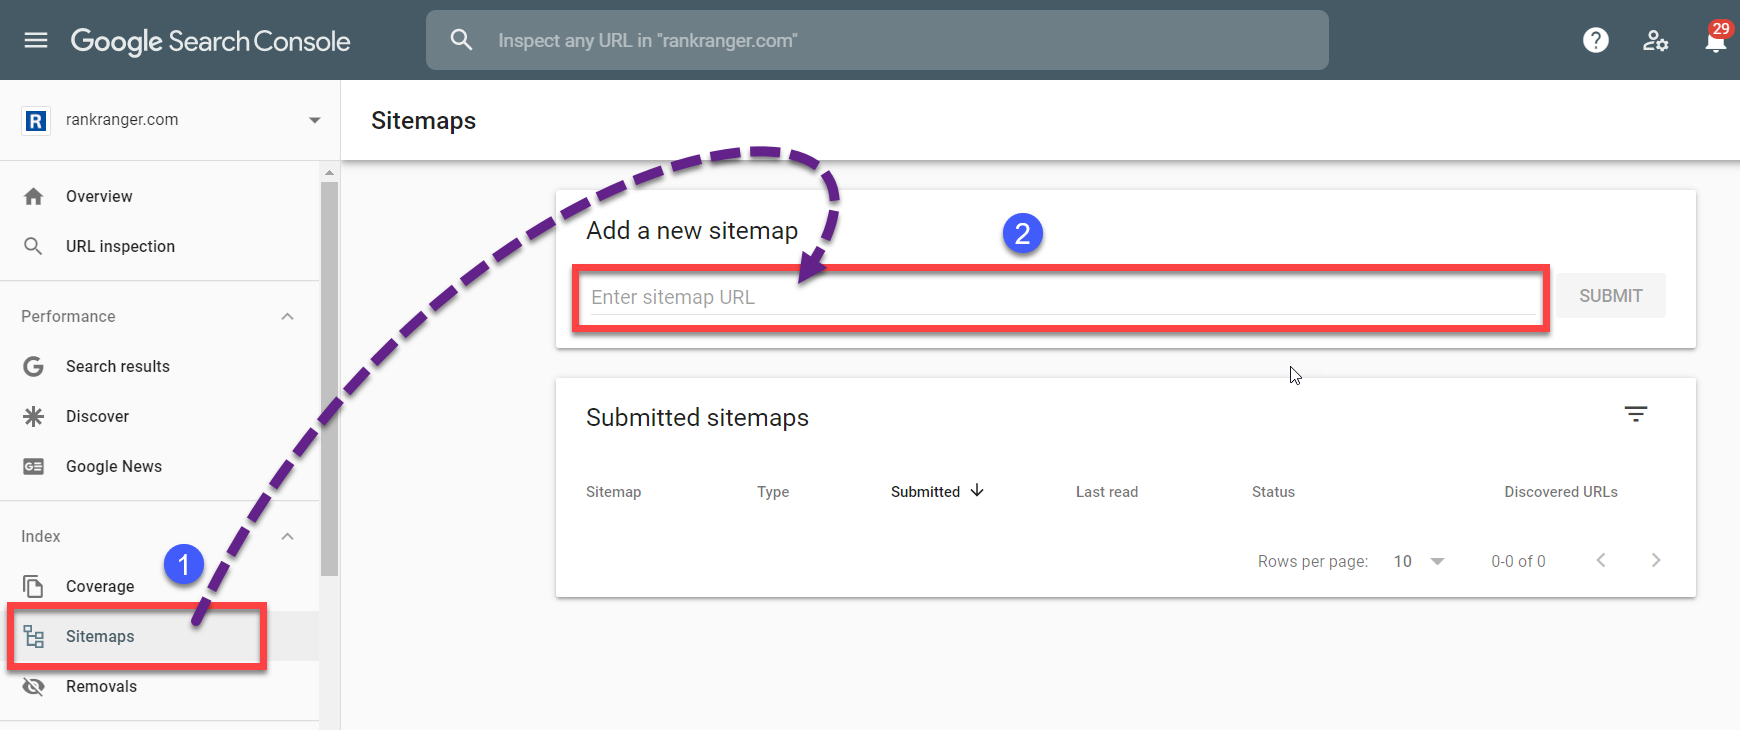Viewport: 1740px width, 730px height.
Task: Click the Sitemaps tree icon
Action: tap(34, 636)
